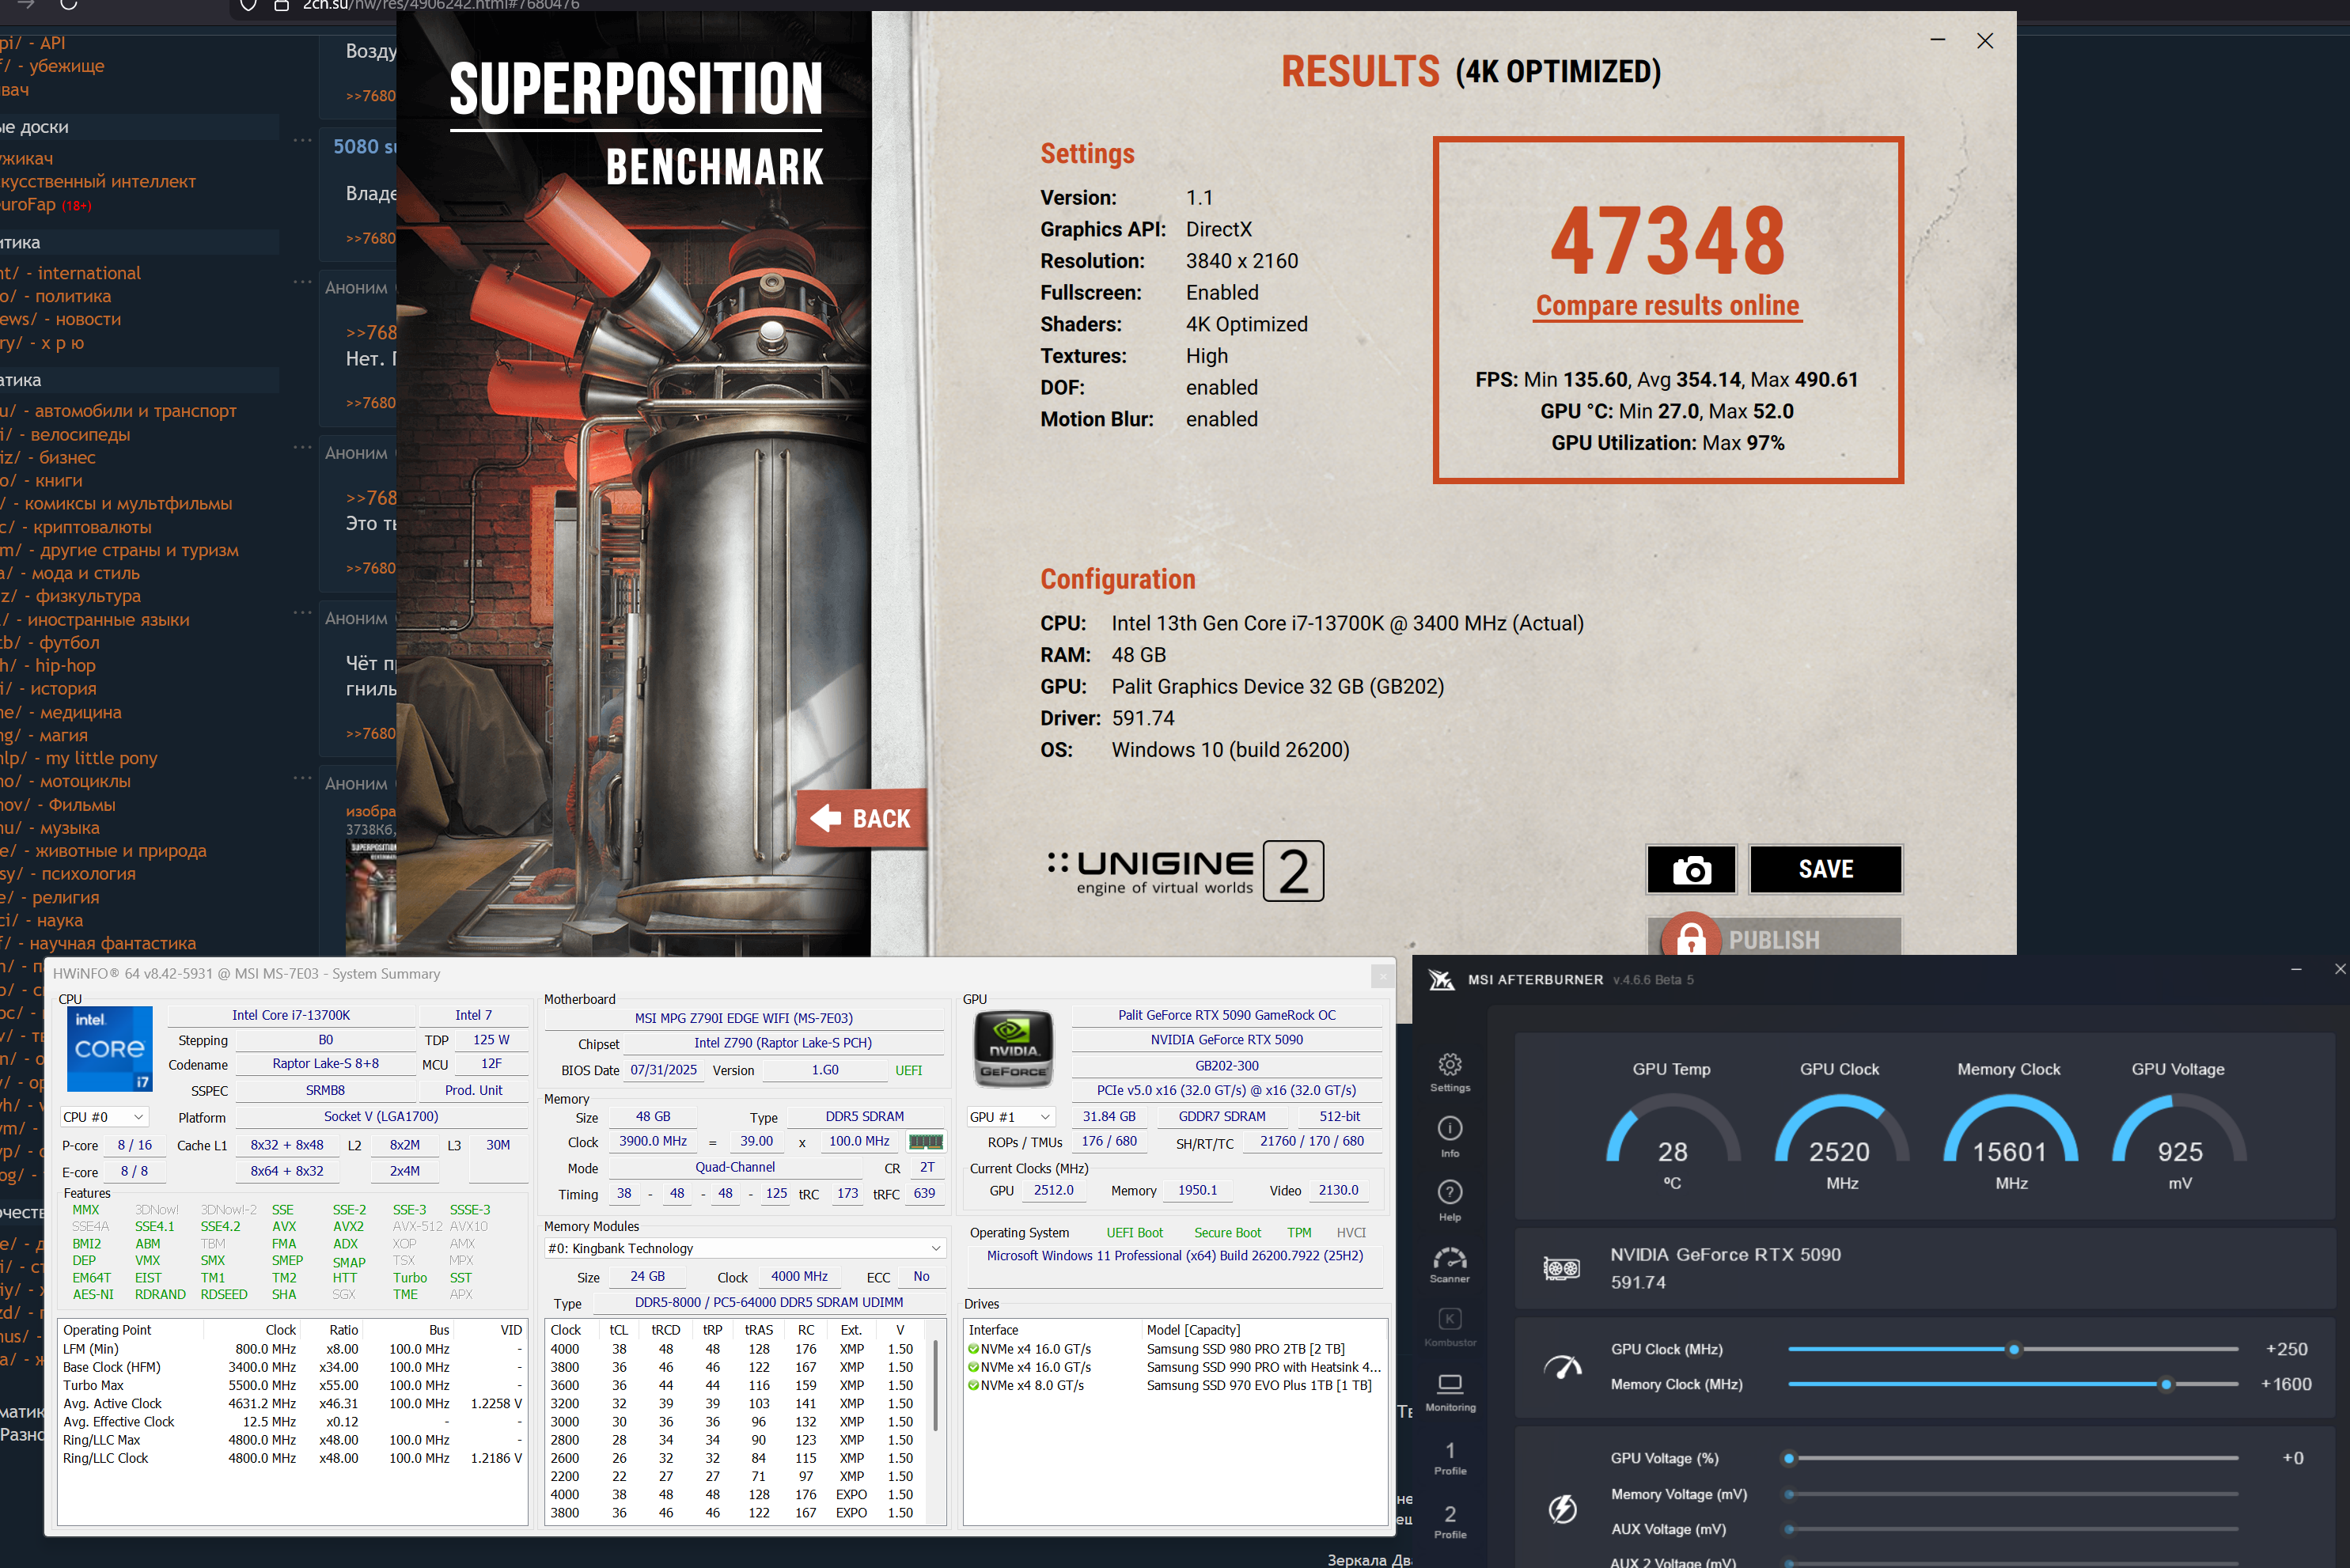Launch the OC Scanner icon

tap(1449, 1259)
